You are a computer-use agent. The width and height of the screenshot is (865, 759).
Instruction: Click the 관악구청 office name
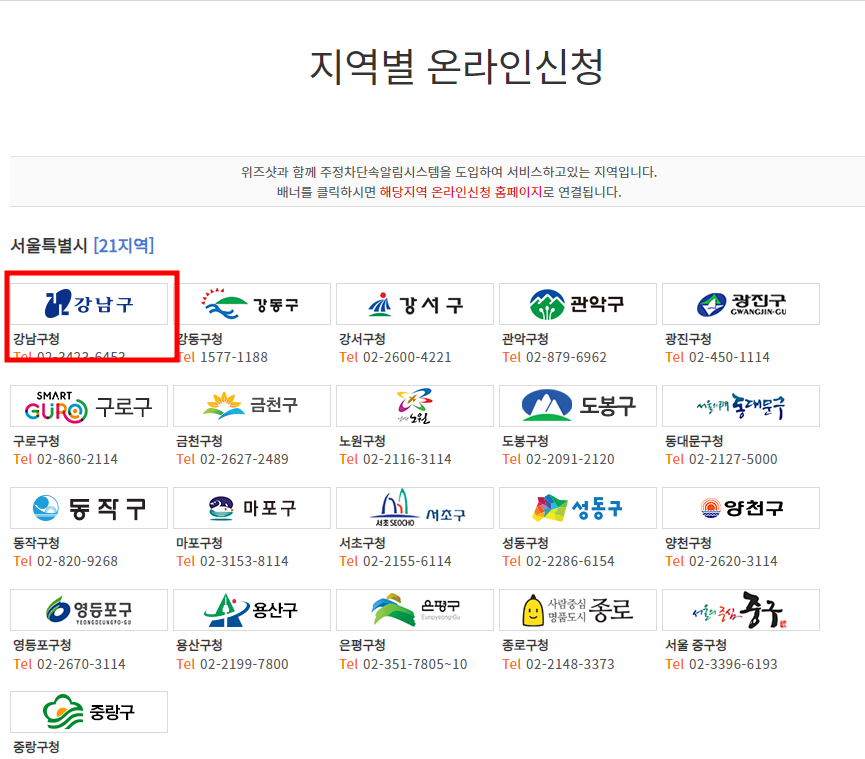point(525,339)
